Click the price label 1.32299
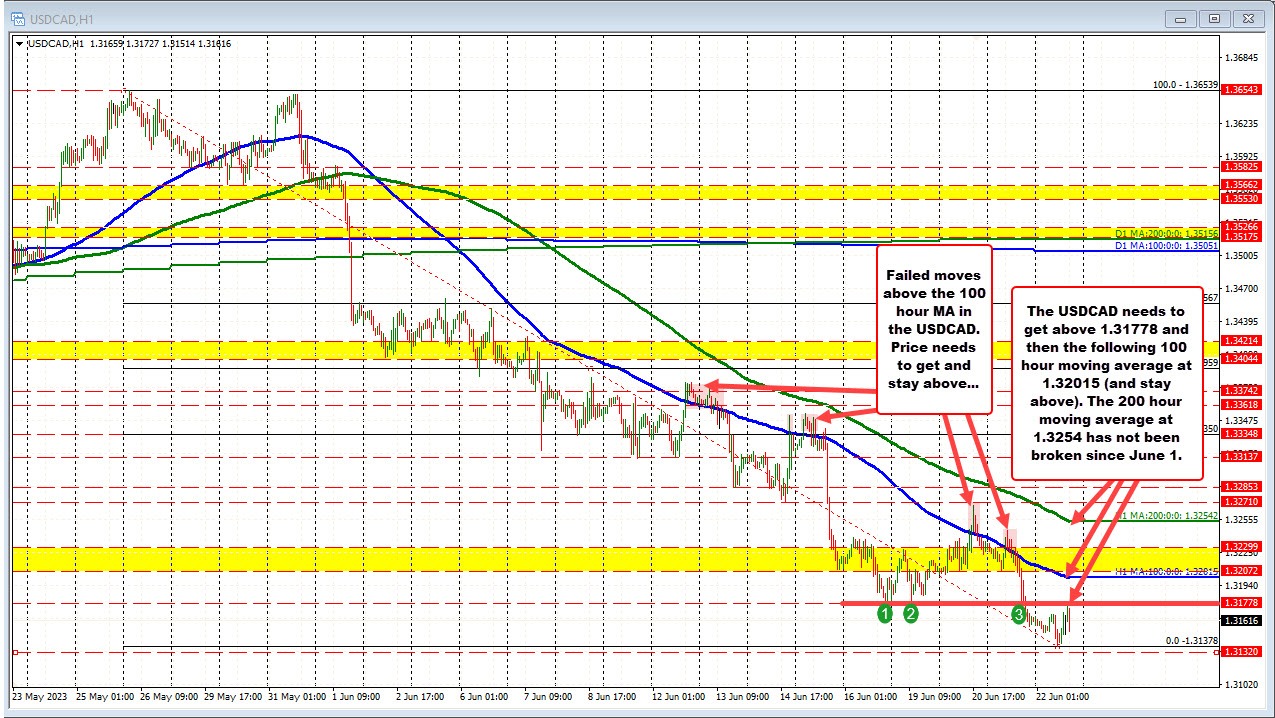This screenshot has width=1275, height=718. (1239, 546)
